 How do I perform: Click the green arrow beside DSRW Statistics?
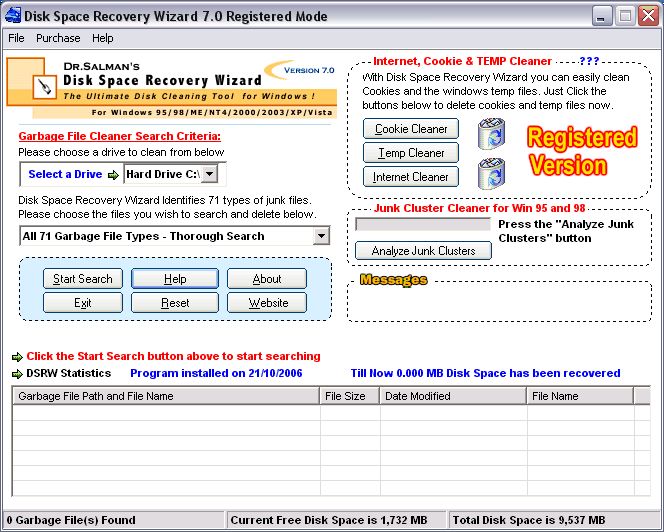coord(17,373)
